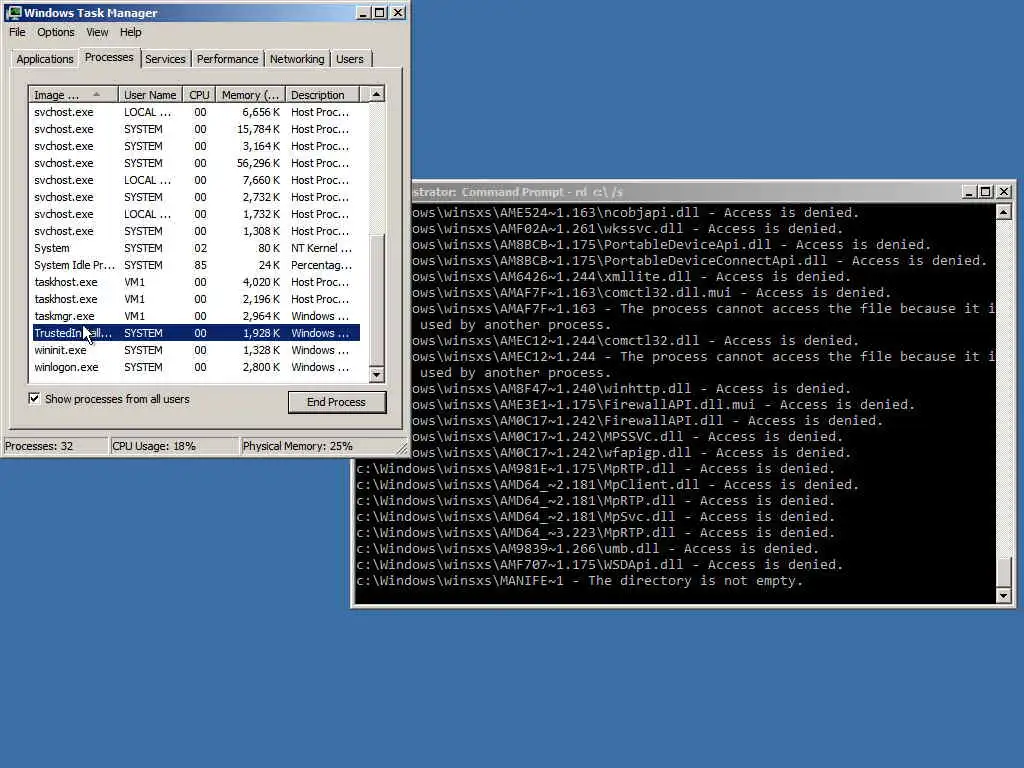This screenshot has height=768, width=1024.
Task: Close the Task Manager window
Action: click(x=398, y=12)
